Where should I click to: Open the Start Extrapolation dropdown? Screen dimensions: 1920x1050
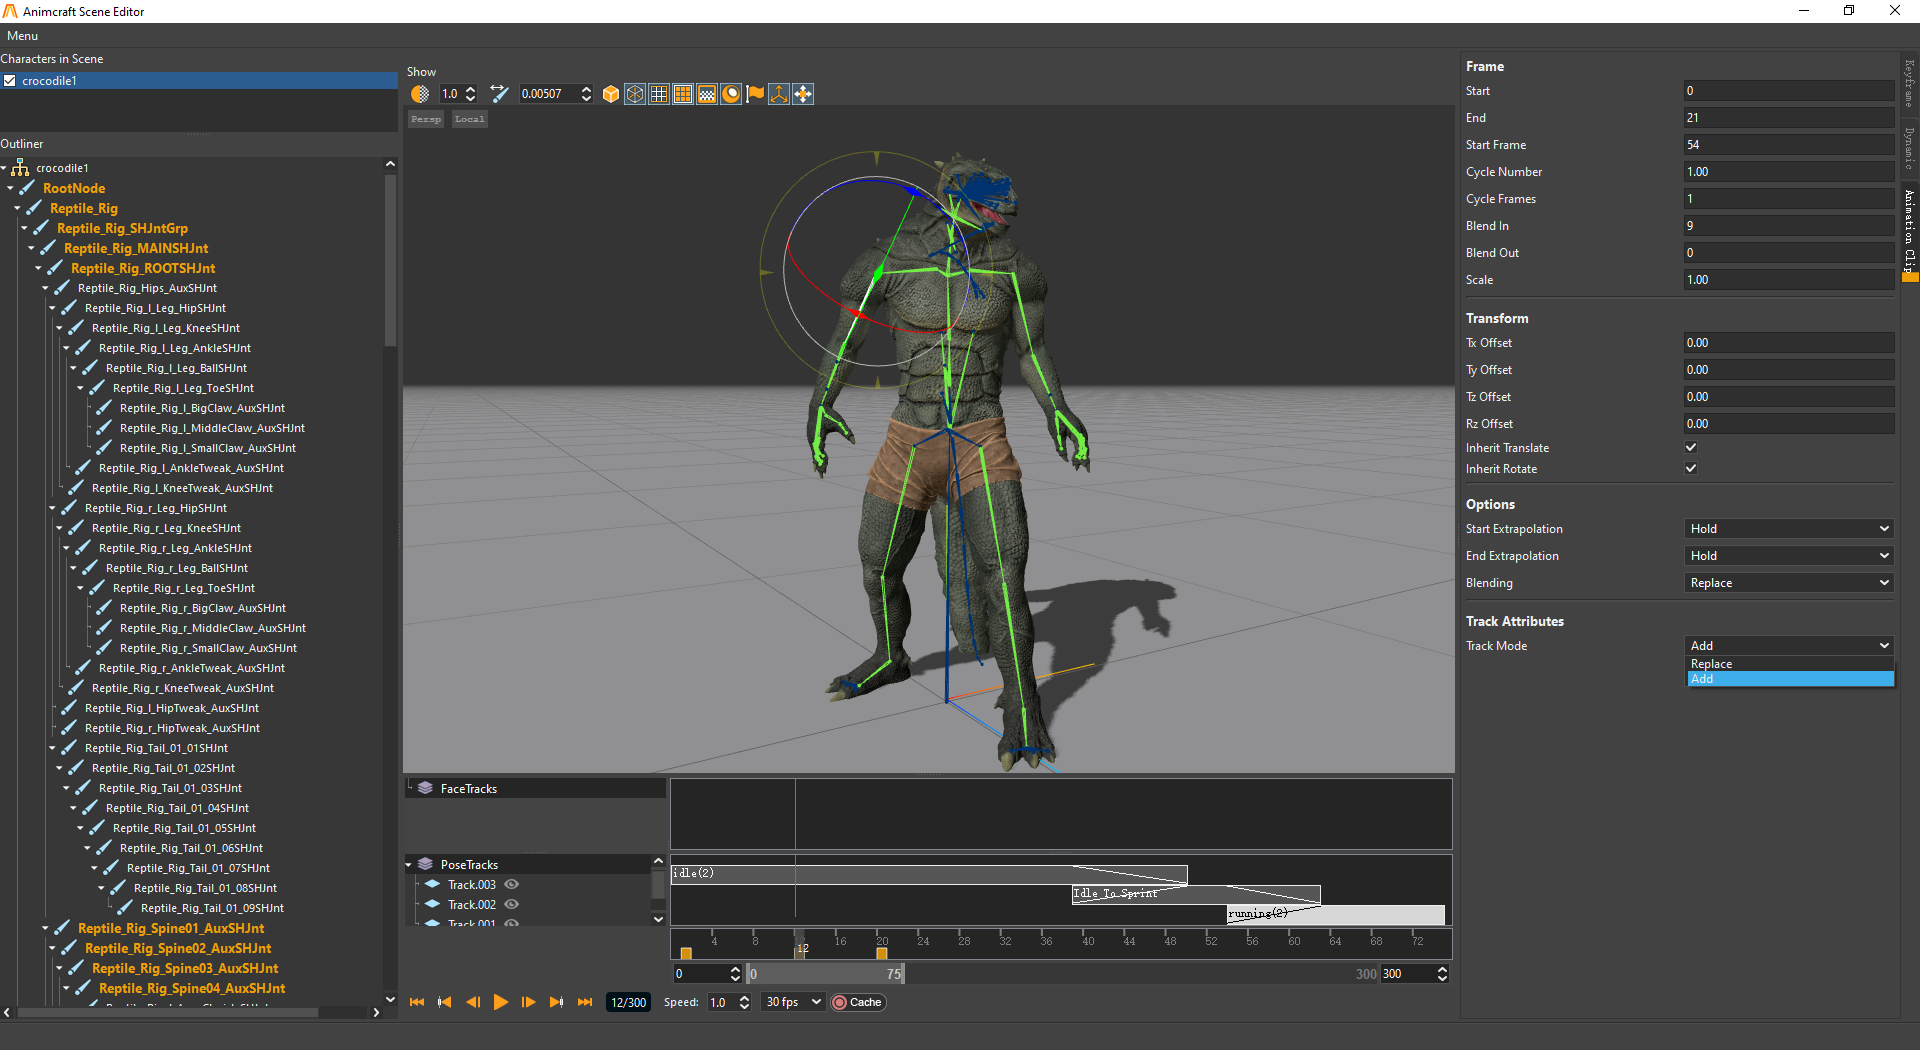pos(1788,529)
